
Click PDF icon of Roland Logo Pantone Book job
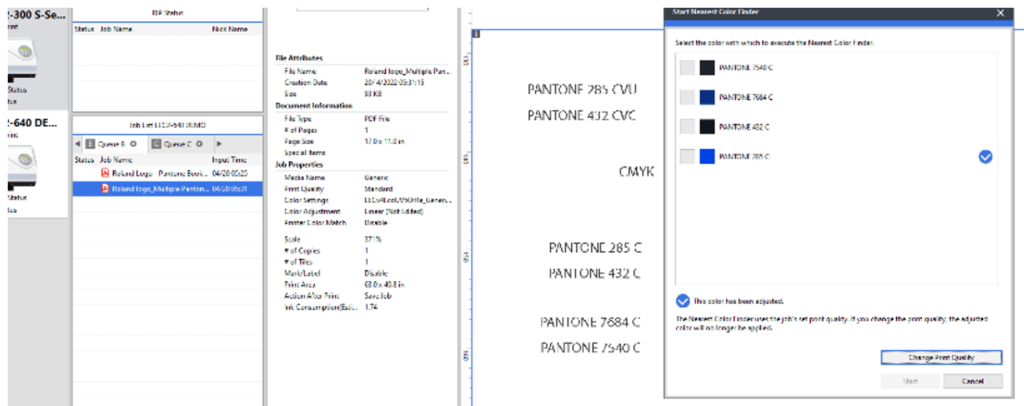tap(104, 173)
